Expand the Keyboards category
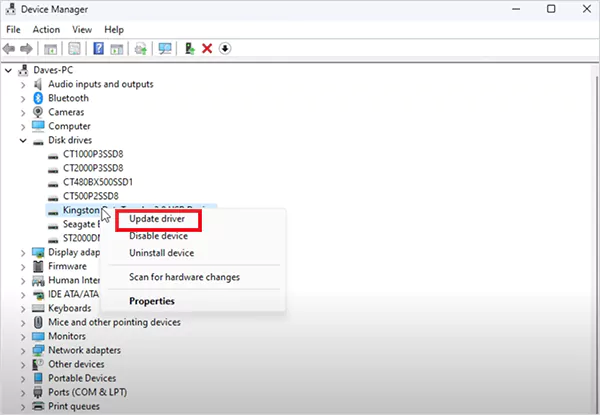 [x=23, y=309]
